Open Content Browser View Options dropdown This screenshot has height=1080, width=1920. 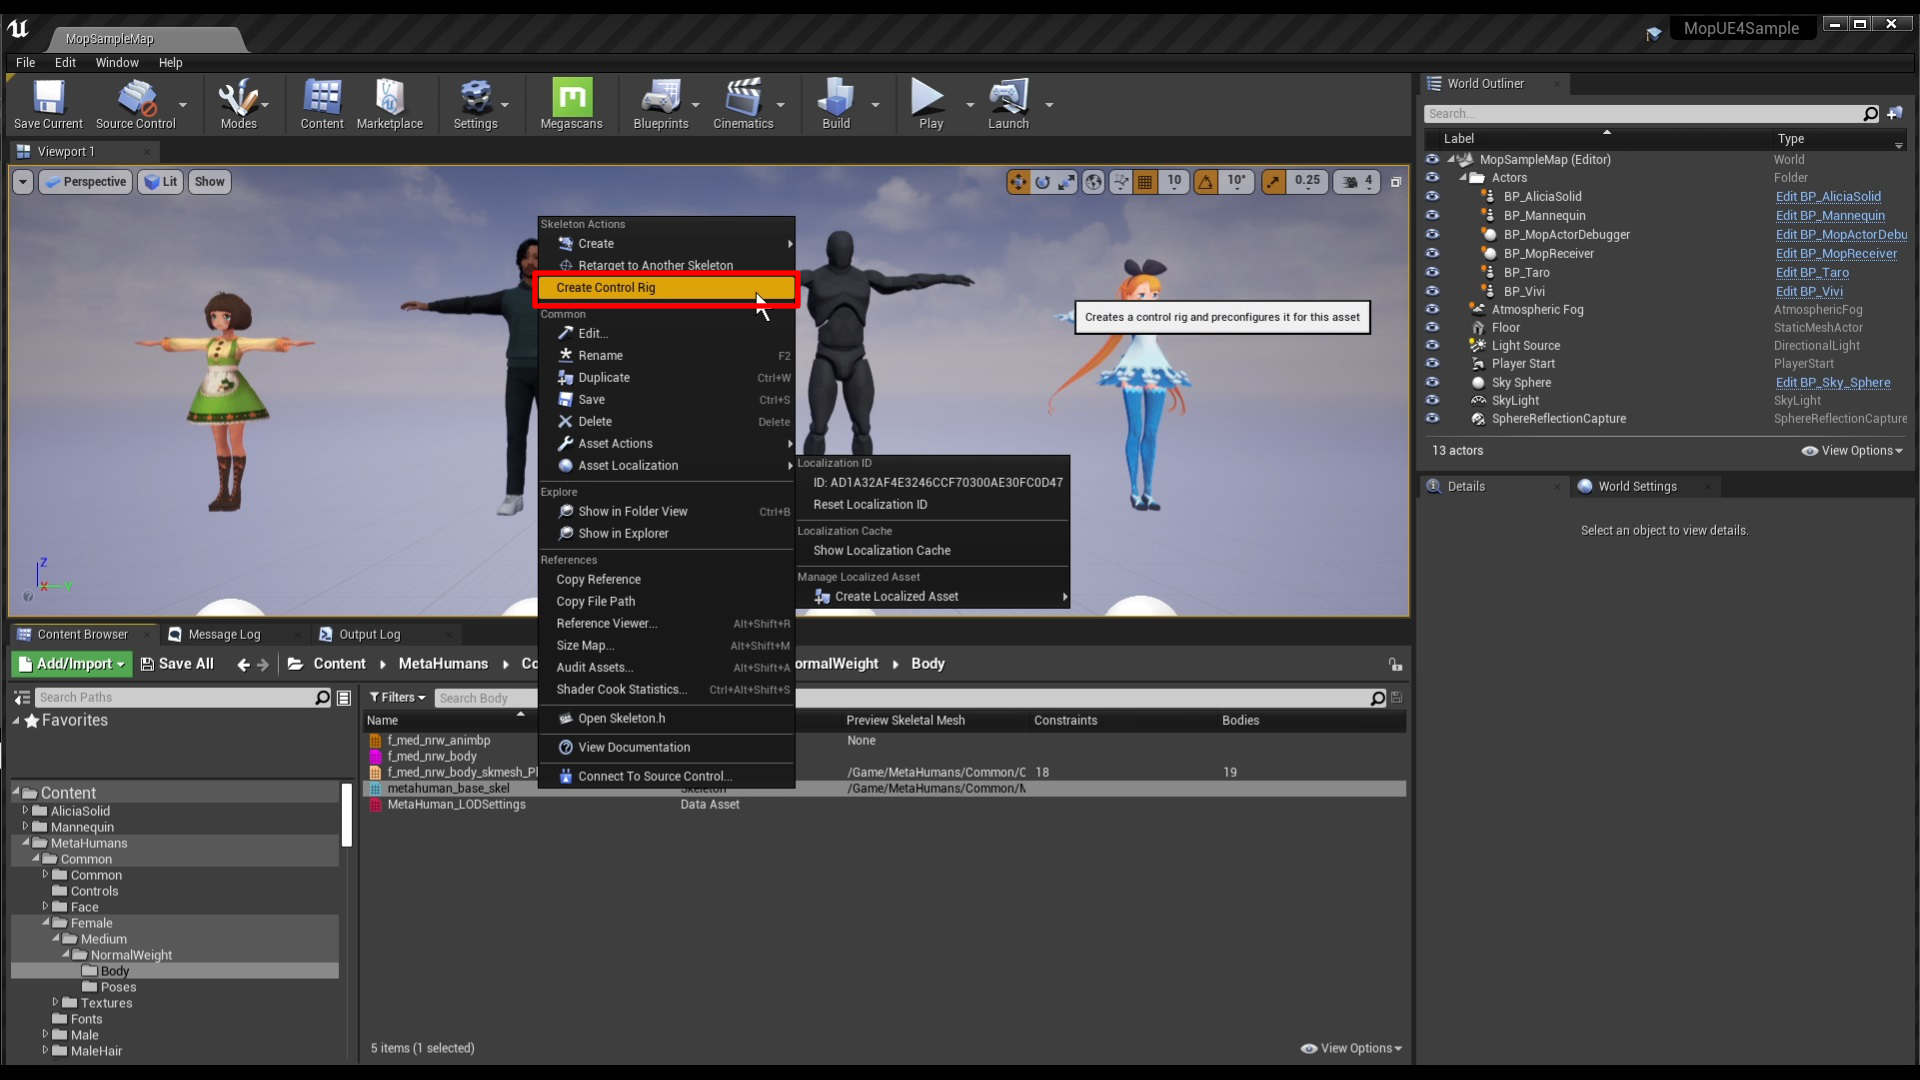[x=1351, y=1049]
